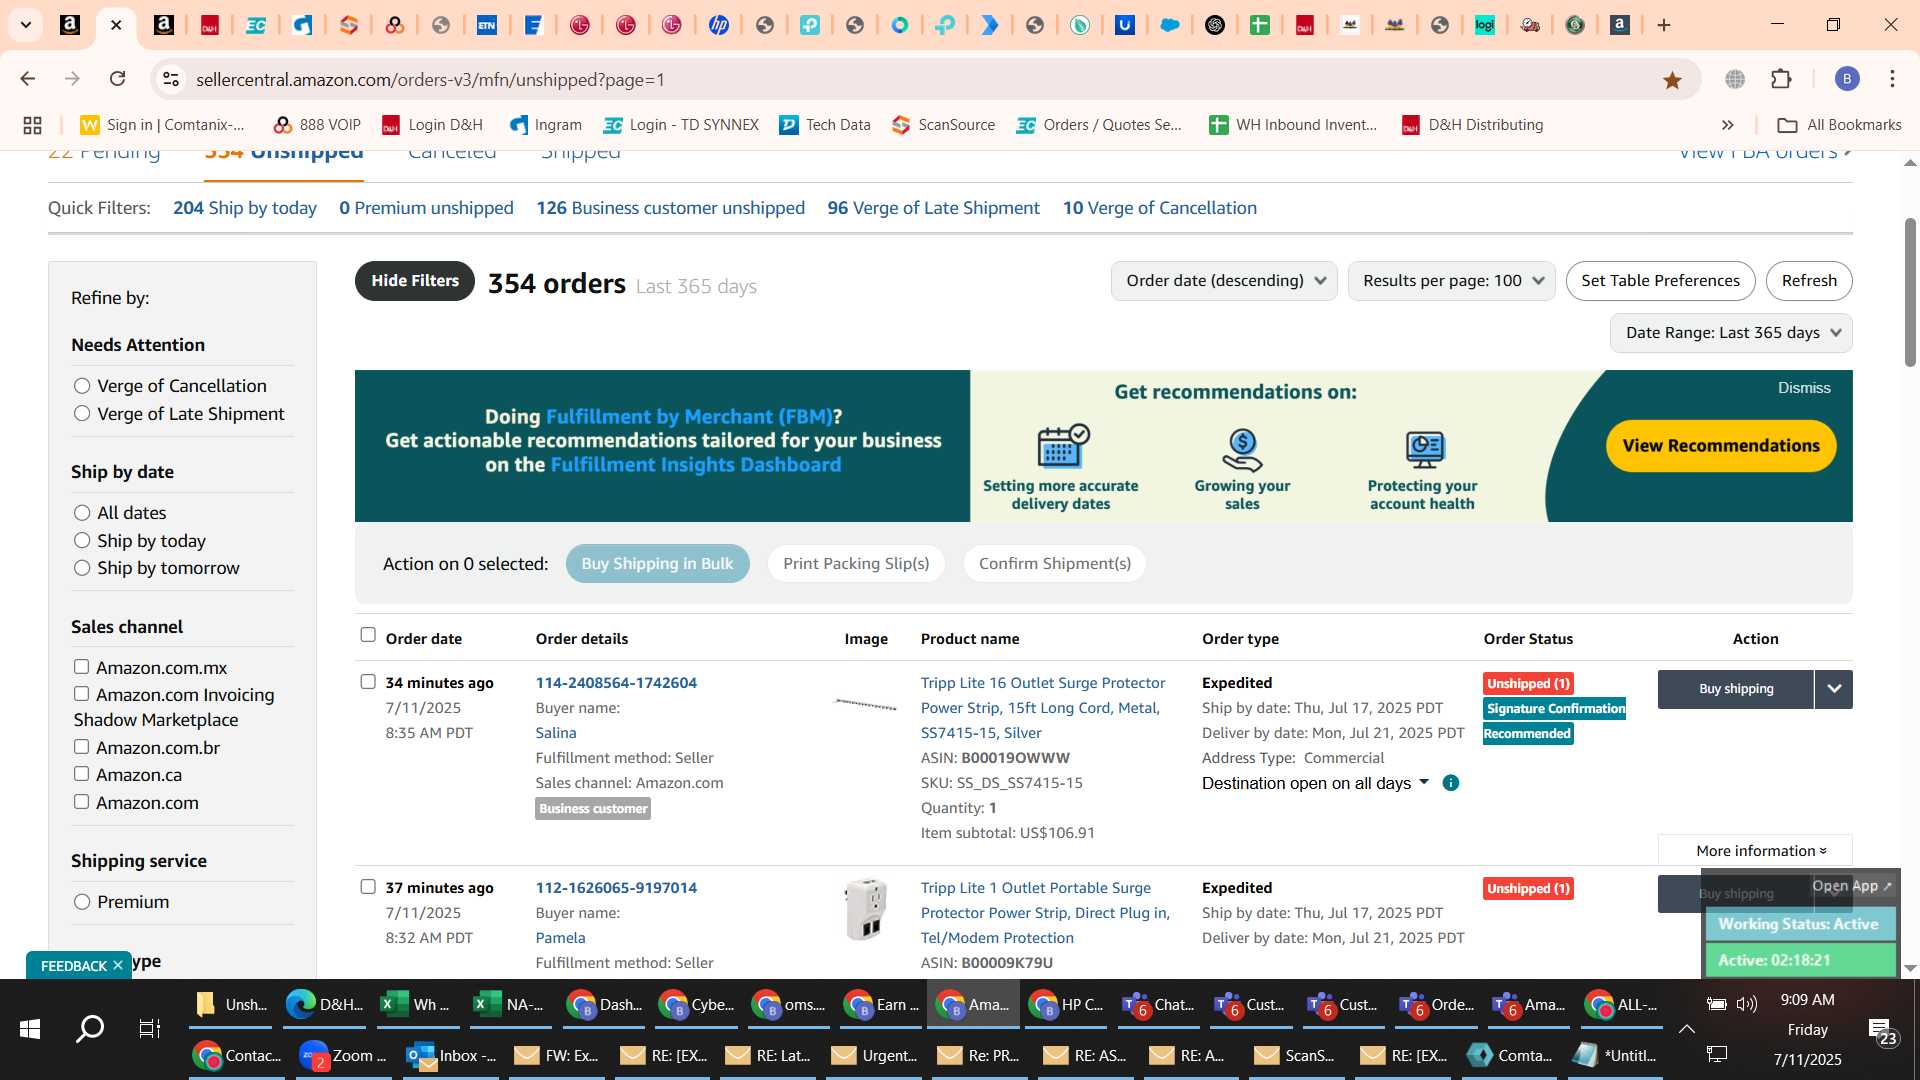Select Verge of Cancellation radio
The image size is (1920, 1080).
pyautogui.click(x=82, y=386)
